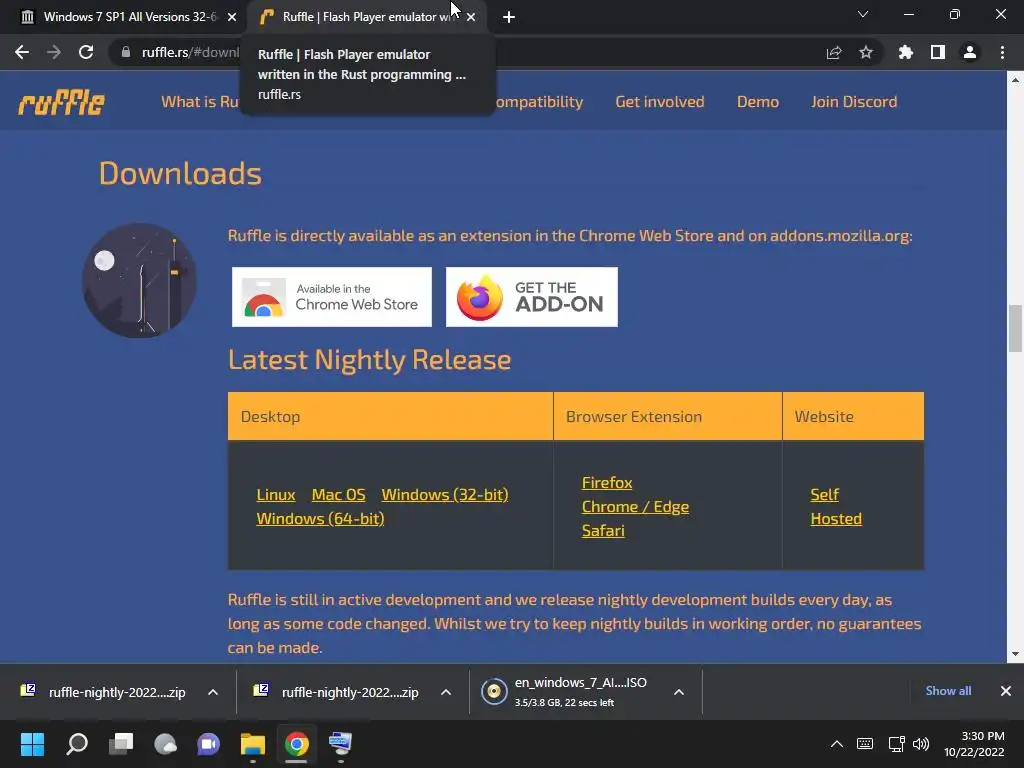Click the touch keyboard tray icon
This screenshot has width=1024, height=768.
coord(865,744)
